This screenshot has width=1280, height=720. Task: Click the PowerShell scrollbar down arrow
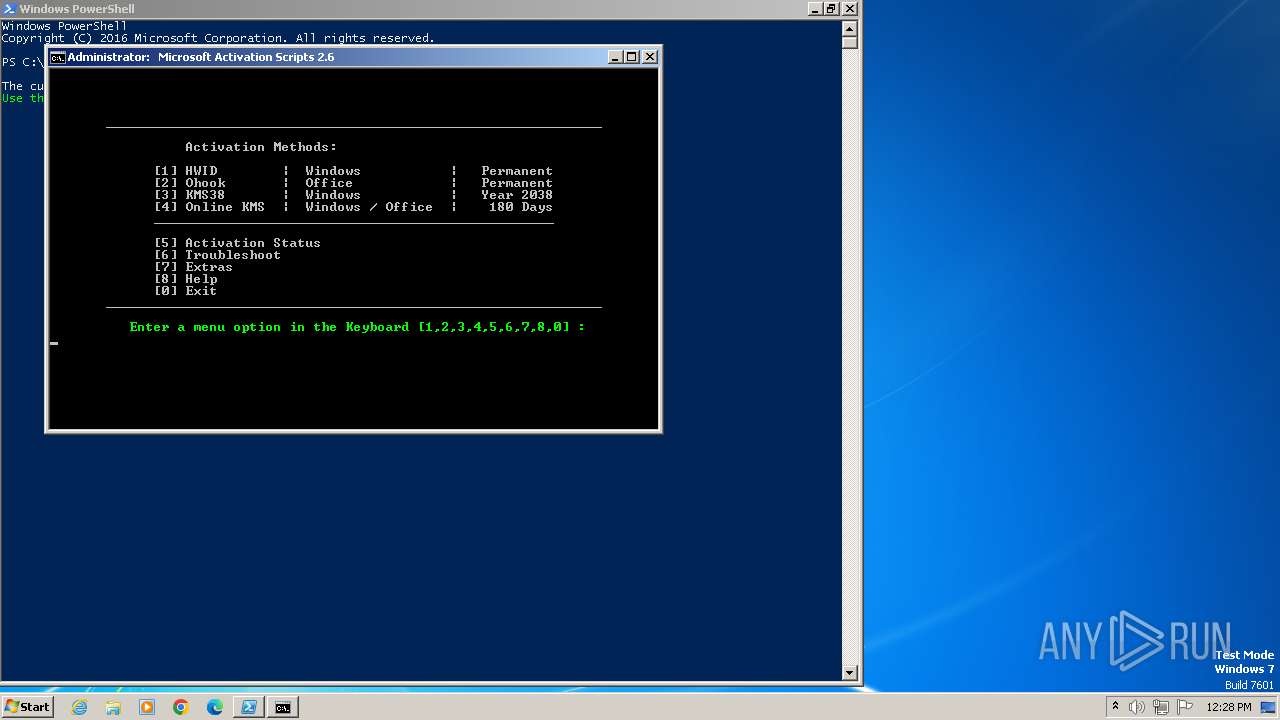click(850, 673)
